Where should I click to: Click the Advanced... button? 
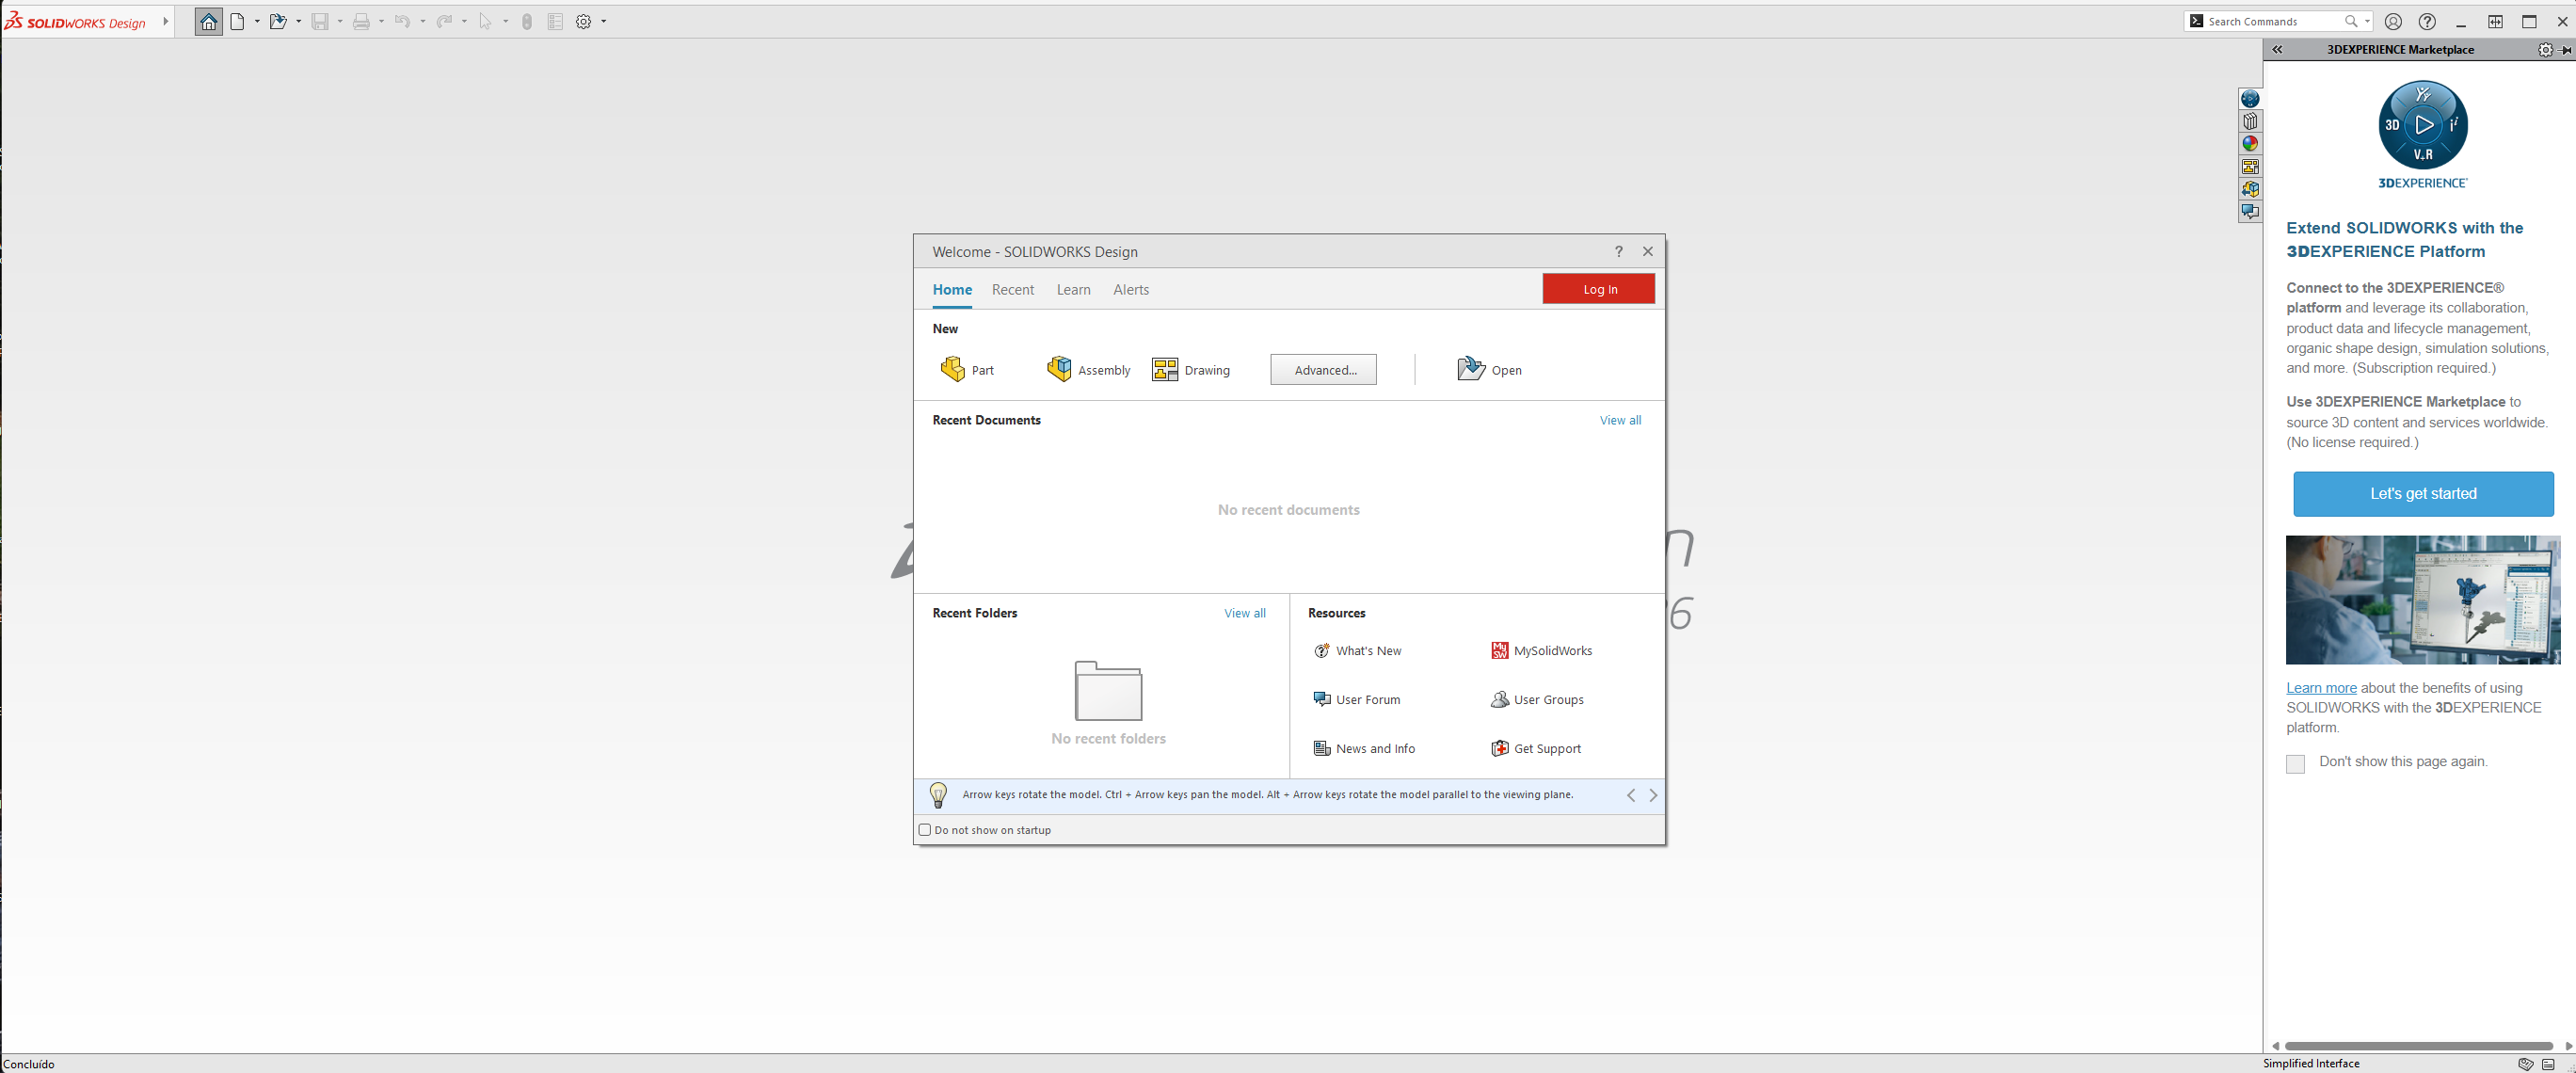(x=1324, y=370)
